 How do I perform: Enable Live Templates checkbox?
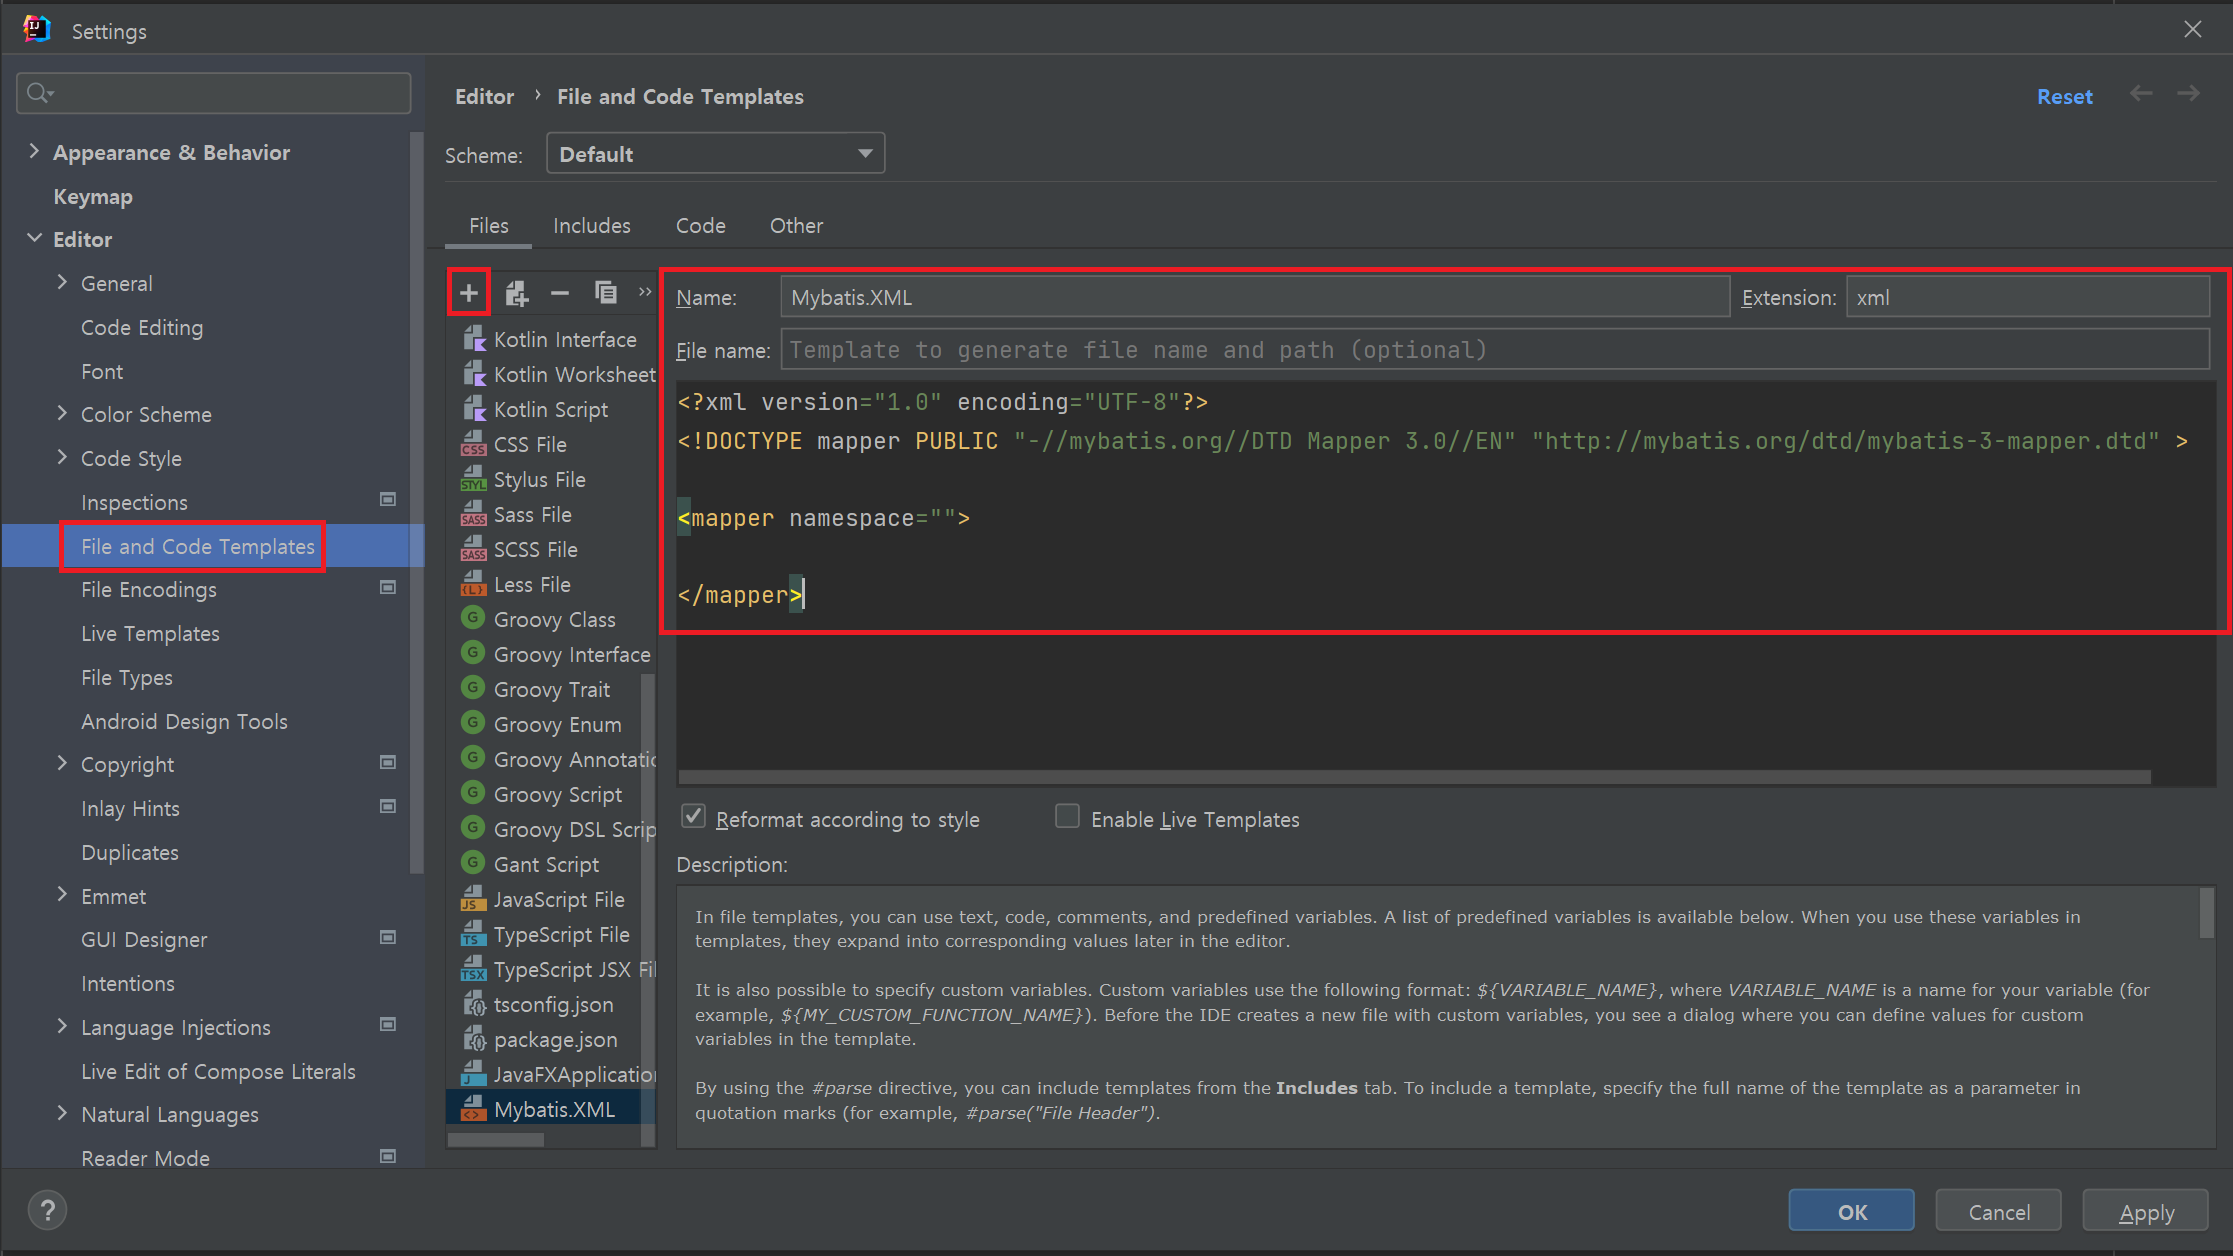[x=1067, y=817]
